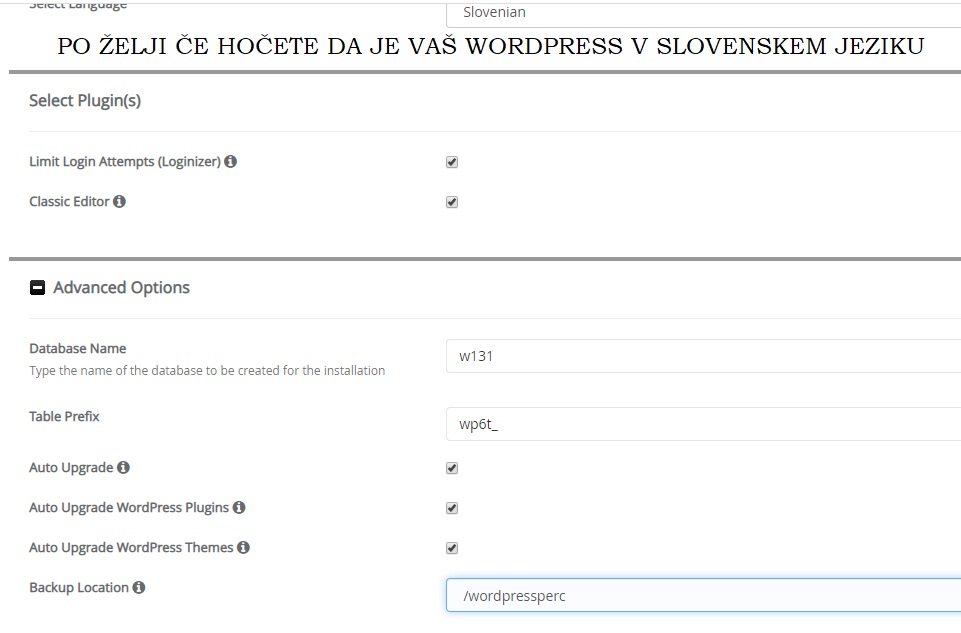Select the Database Name label
Viewport: 961px width, 633px height.
pyautogui.click(x=78, y=348)
